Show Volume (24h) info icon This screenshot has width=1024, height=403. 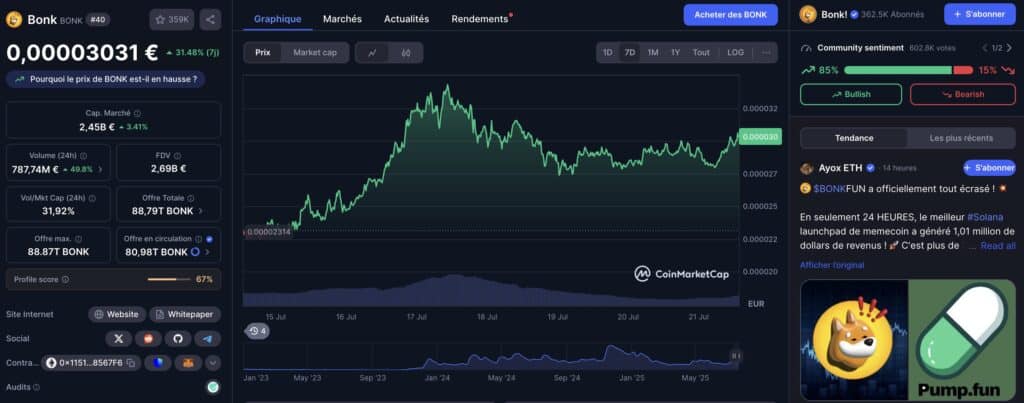83,155
